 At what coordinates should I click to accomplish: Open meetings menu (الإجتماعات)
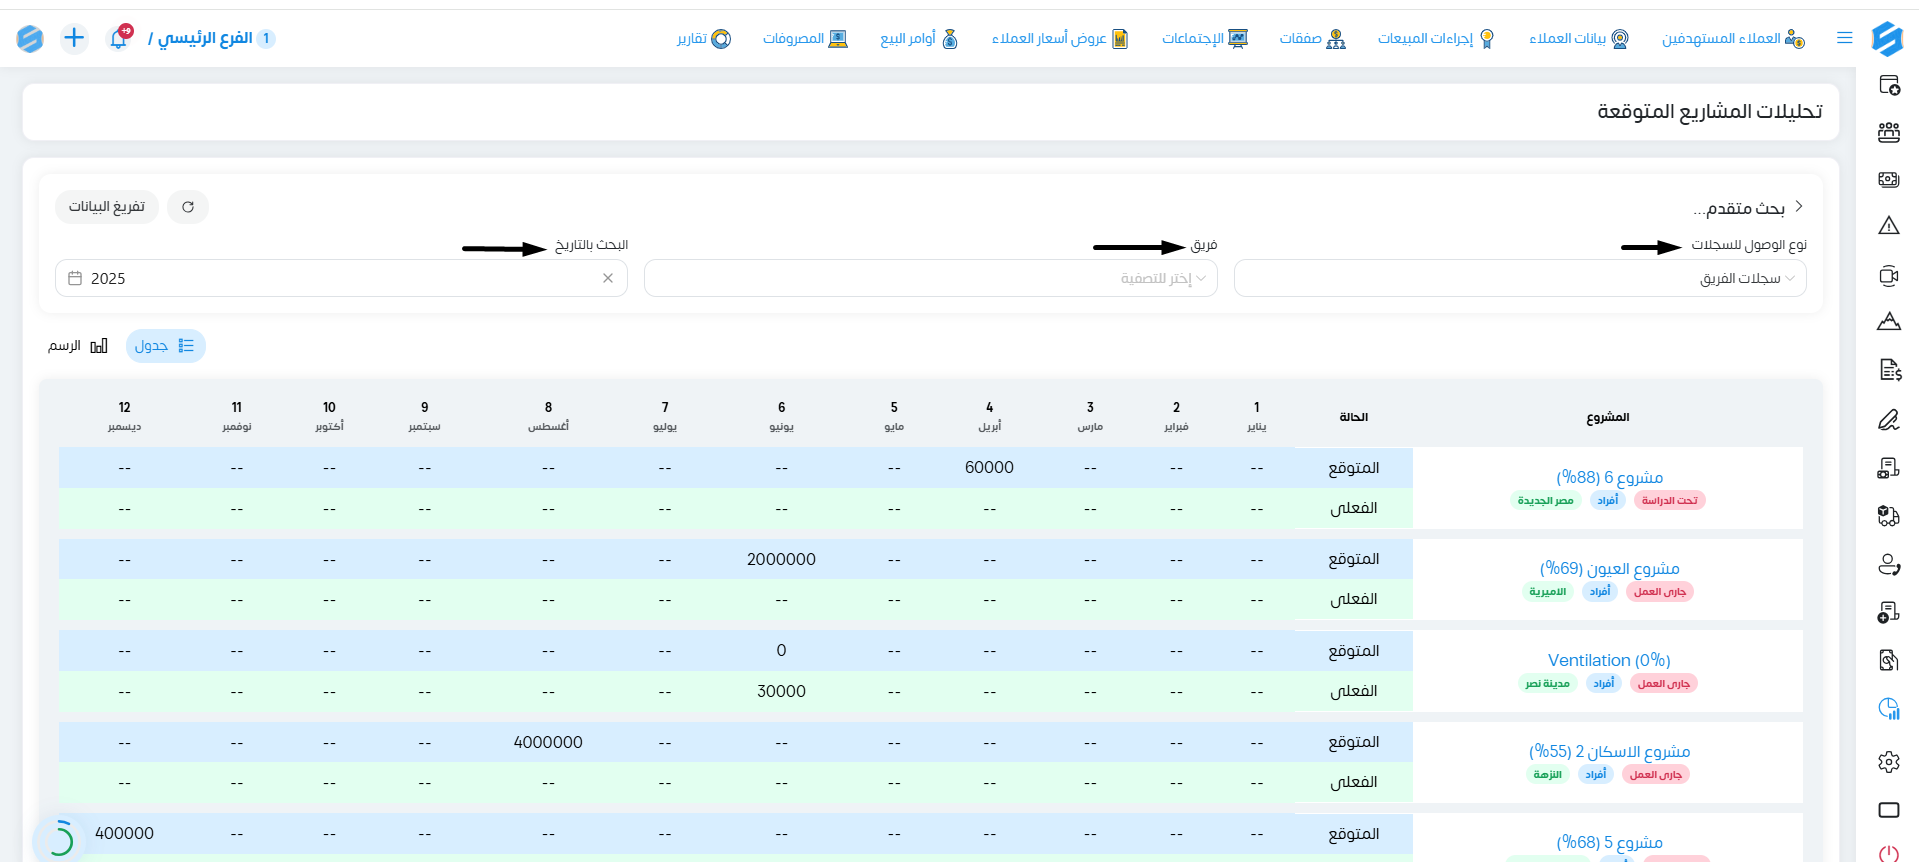pos(1205,38)
